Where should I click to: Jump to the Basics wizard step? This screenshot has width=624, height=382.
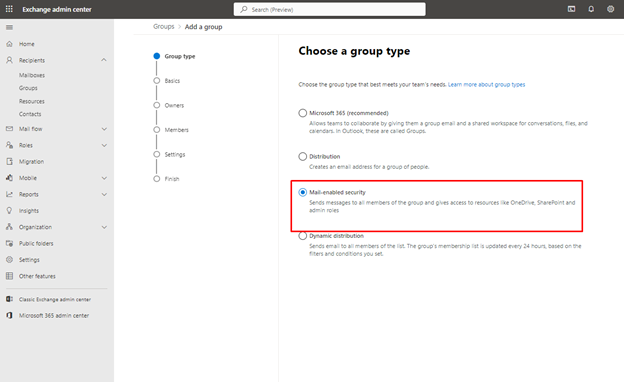click(x=172, y=81)
